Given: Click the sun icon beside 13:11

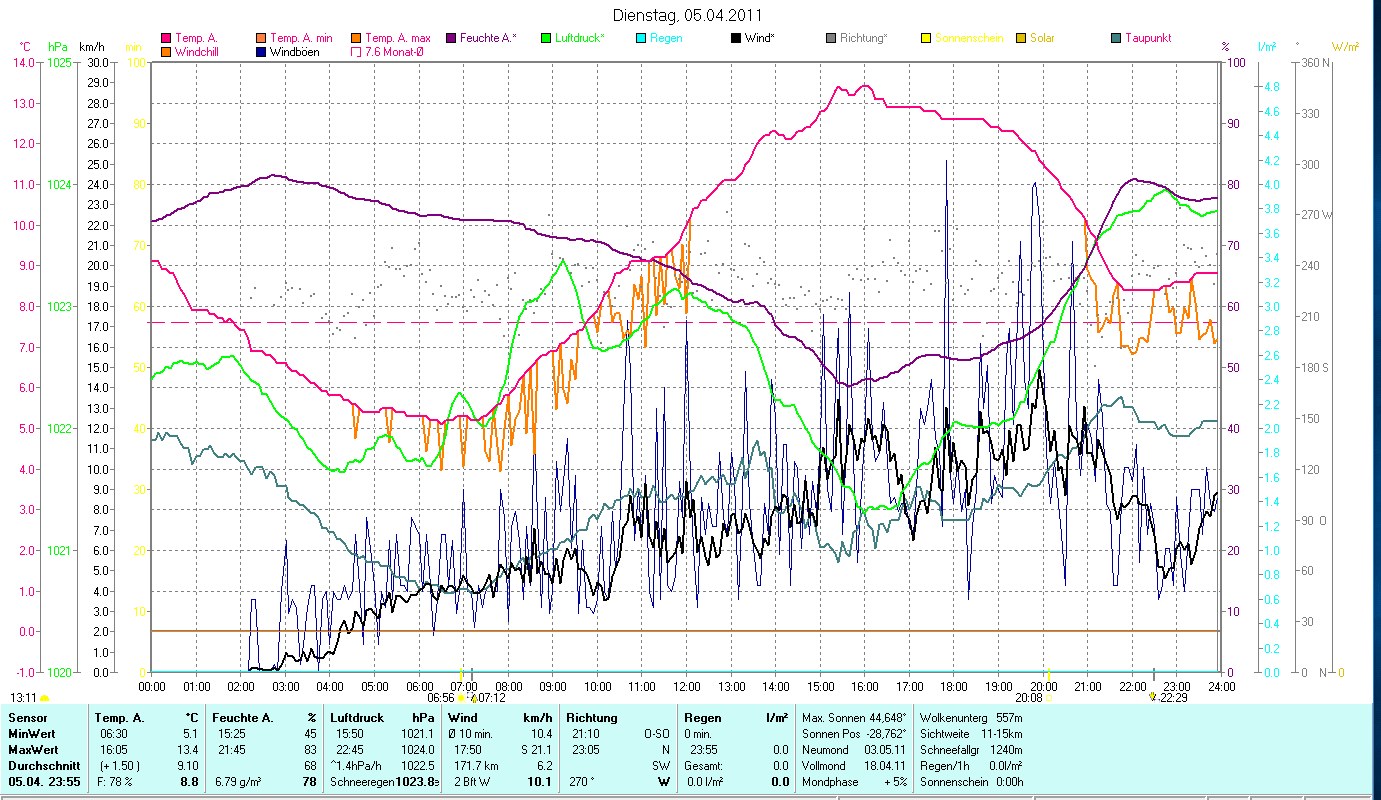Looking at the screenshot, I should [44, 697].
